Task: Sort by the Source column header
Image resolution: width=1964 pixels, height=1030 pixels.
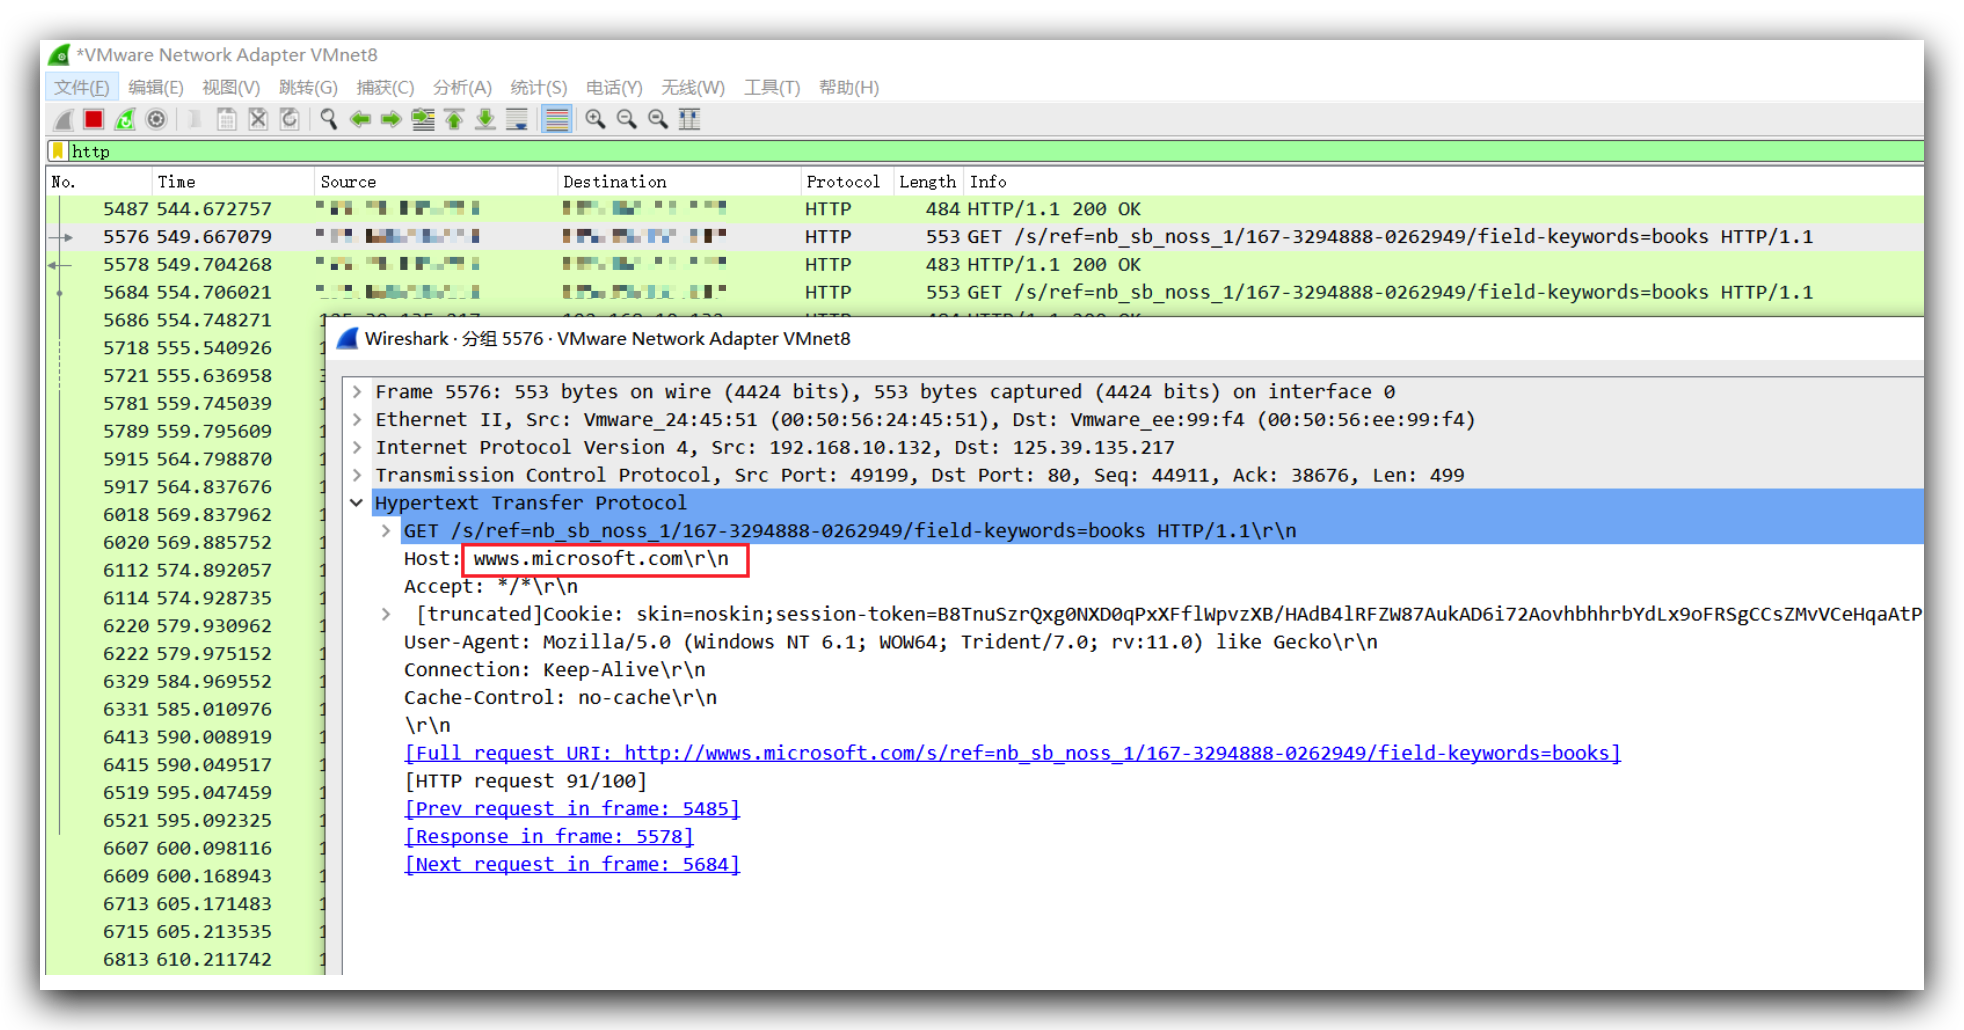Action: tap(436, 182)
